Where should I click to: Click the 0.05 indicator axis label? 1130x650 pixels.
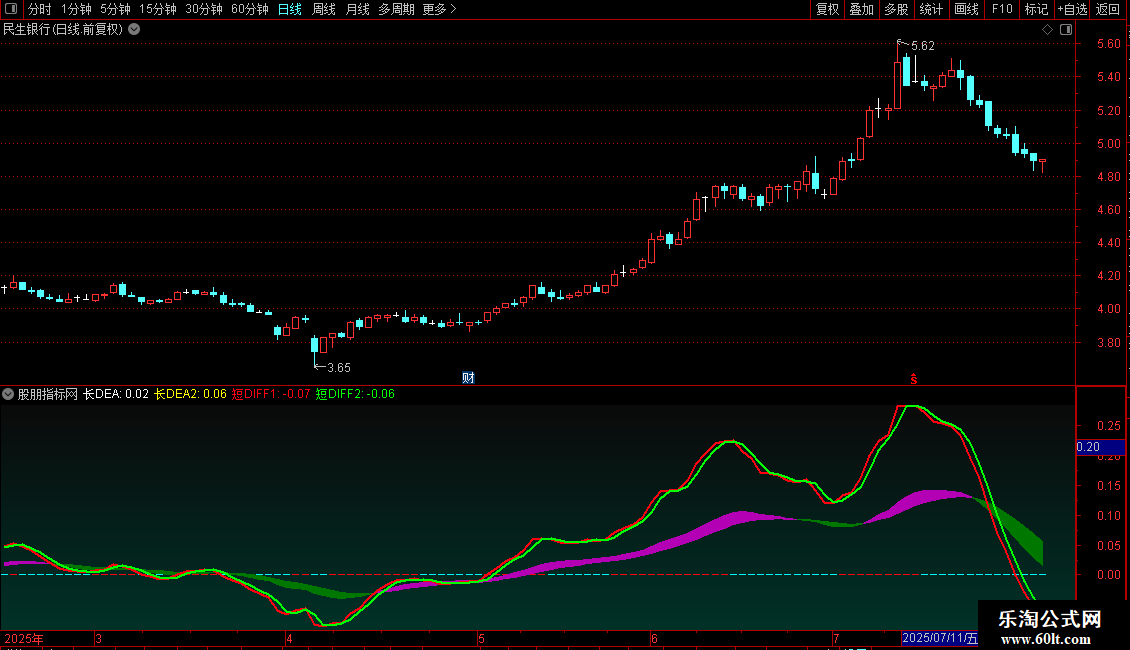coord(1109,546)
